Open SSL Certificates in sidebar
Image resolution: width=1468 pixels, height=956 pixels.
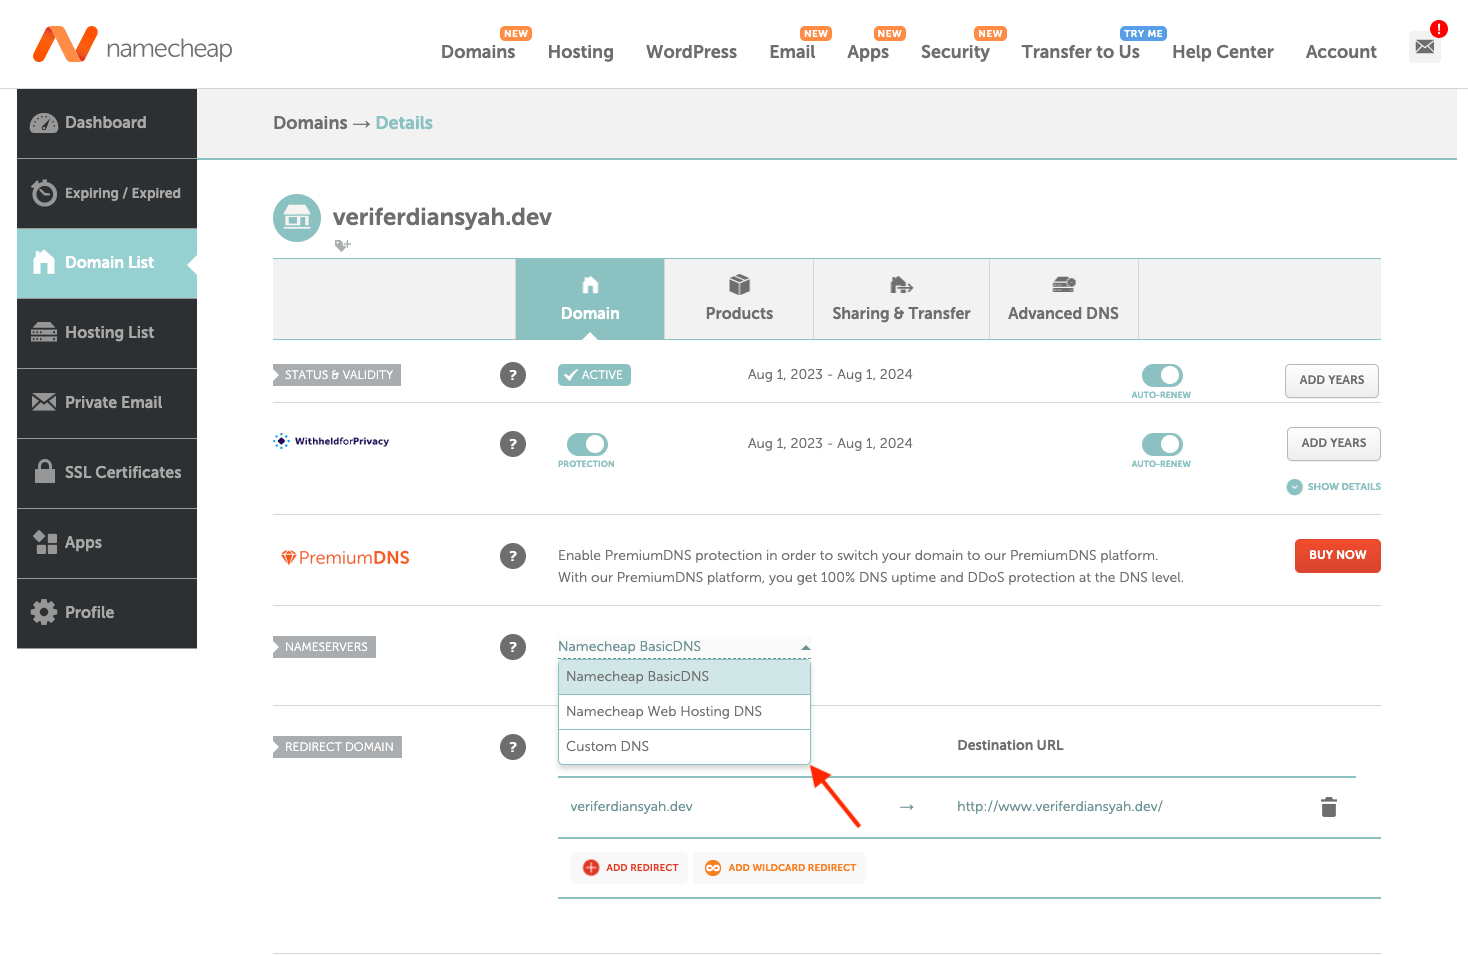tap(107, 473)
